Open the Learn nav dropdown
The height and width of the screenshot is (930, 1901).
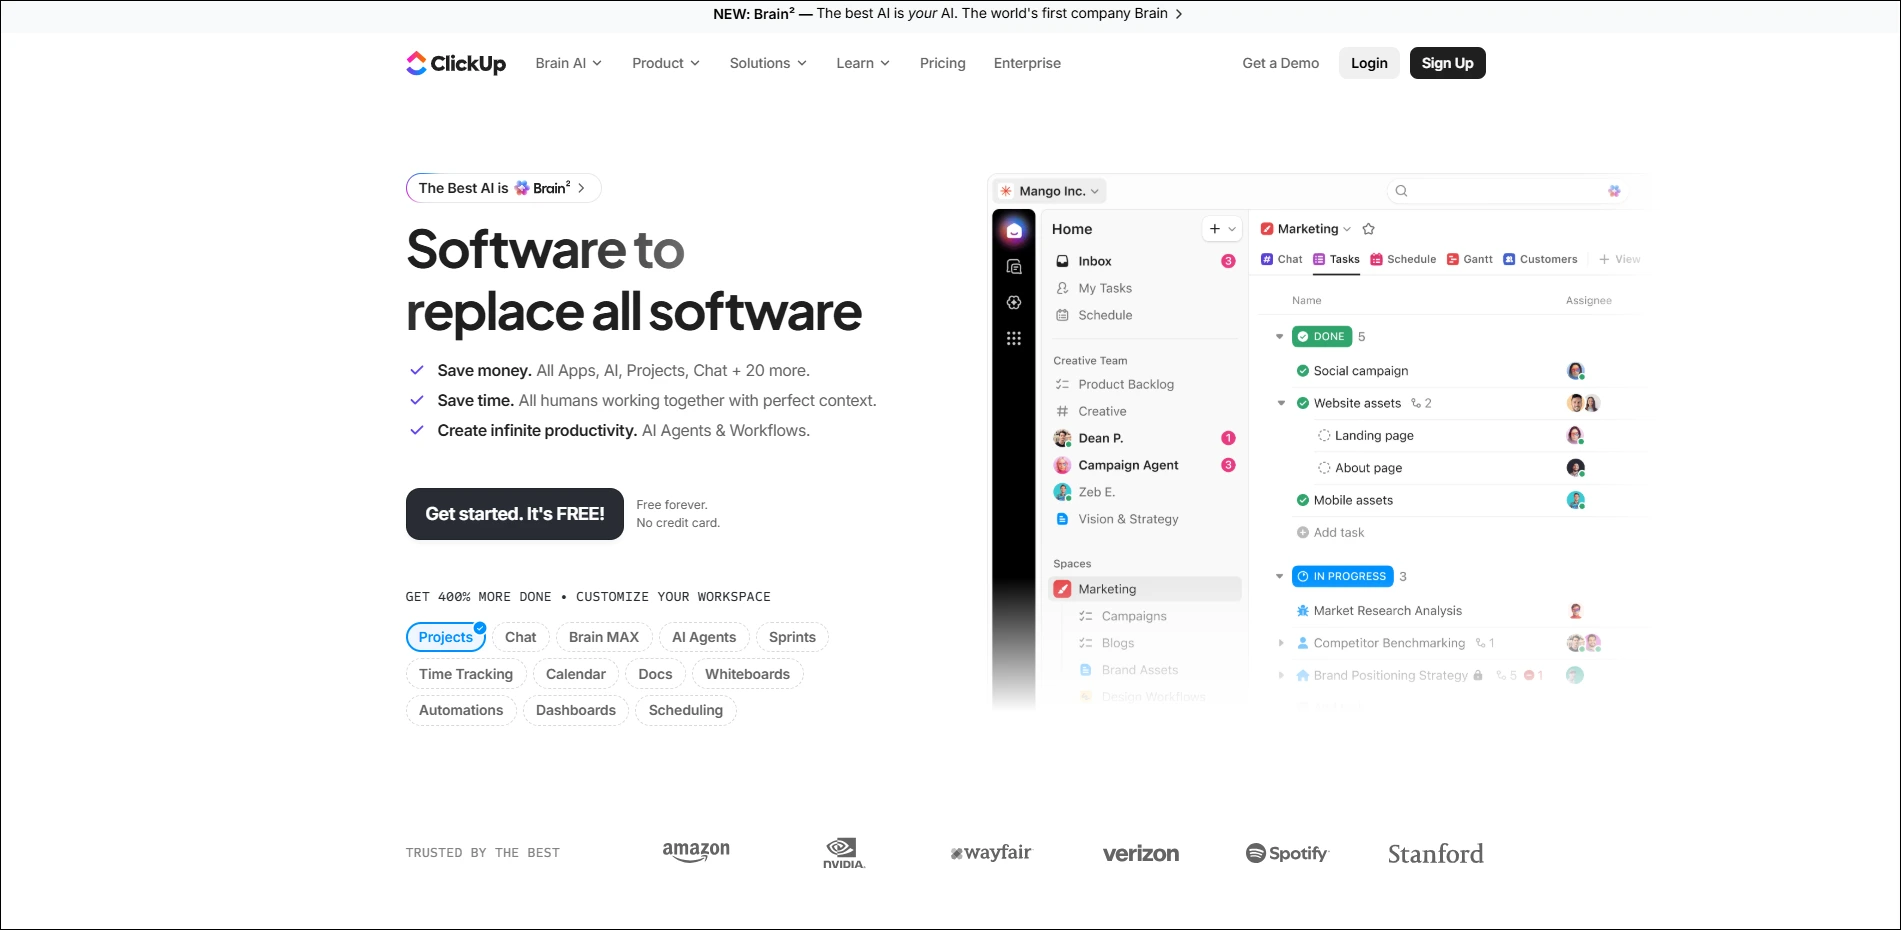[862, 63]
